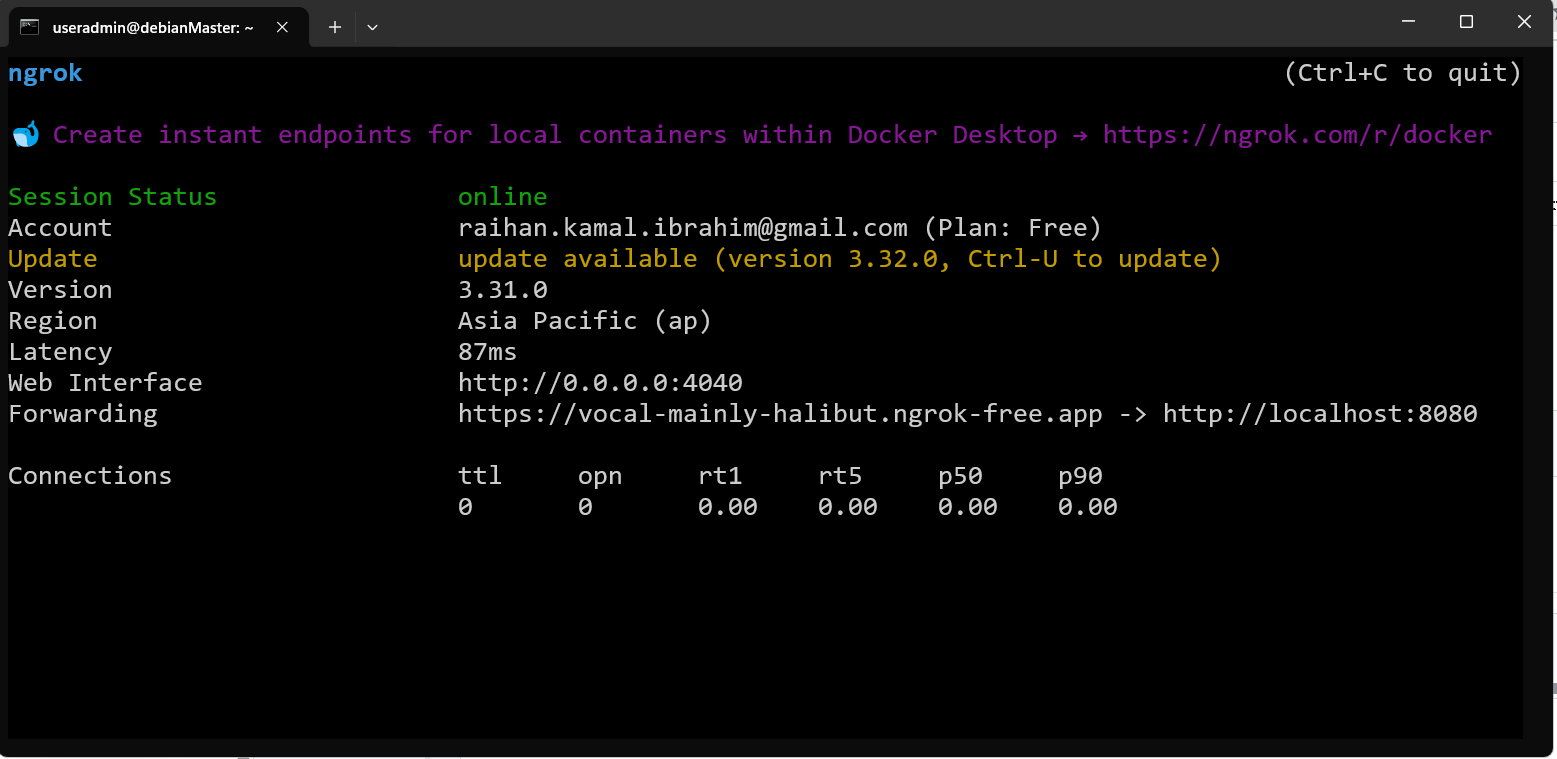This screenshot has height=759, width=1557.
Task: Close the useradmin@debianMaster tab
Action: pos(282,27)
